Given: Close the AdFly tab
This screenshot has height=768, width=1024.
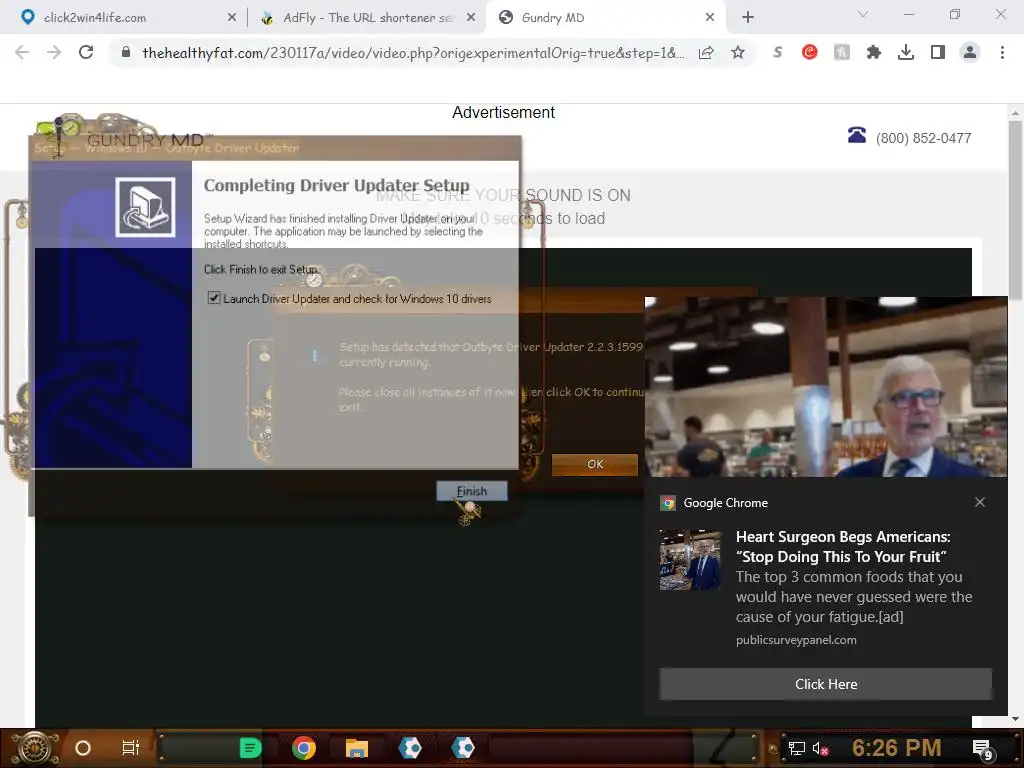Looking at the screenshot, I should (x=471, y=18).
